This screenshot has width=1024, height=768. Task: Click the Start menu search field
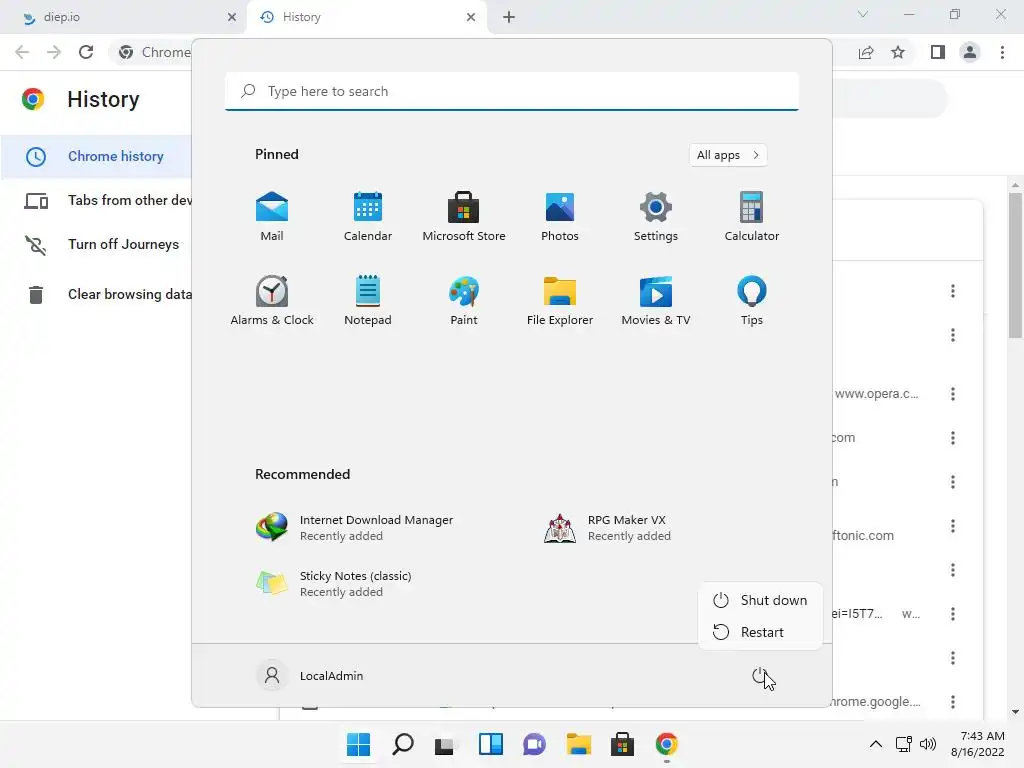[x=511, y=91]
